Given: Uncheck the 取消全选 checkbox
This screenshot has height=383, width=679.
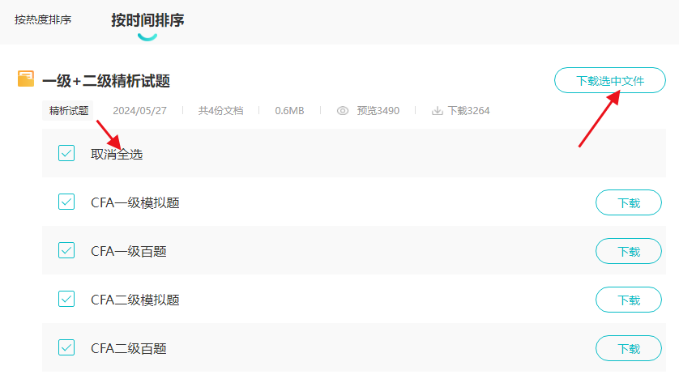Looking at the screenshot, I should [x=66, y=153].
